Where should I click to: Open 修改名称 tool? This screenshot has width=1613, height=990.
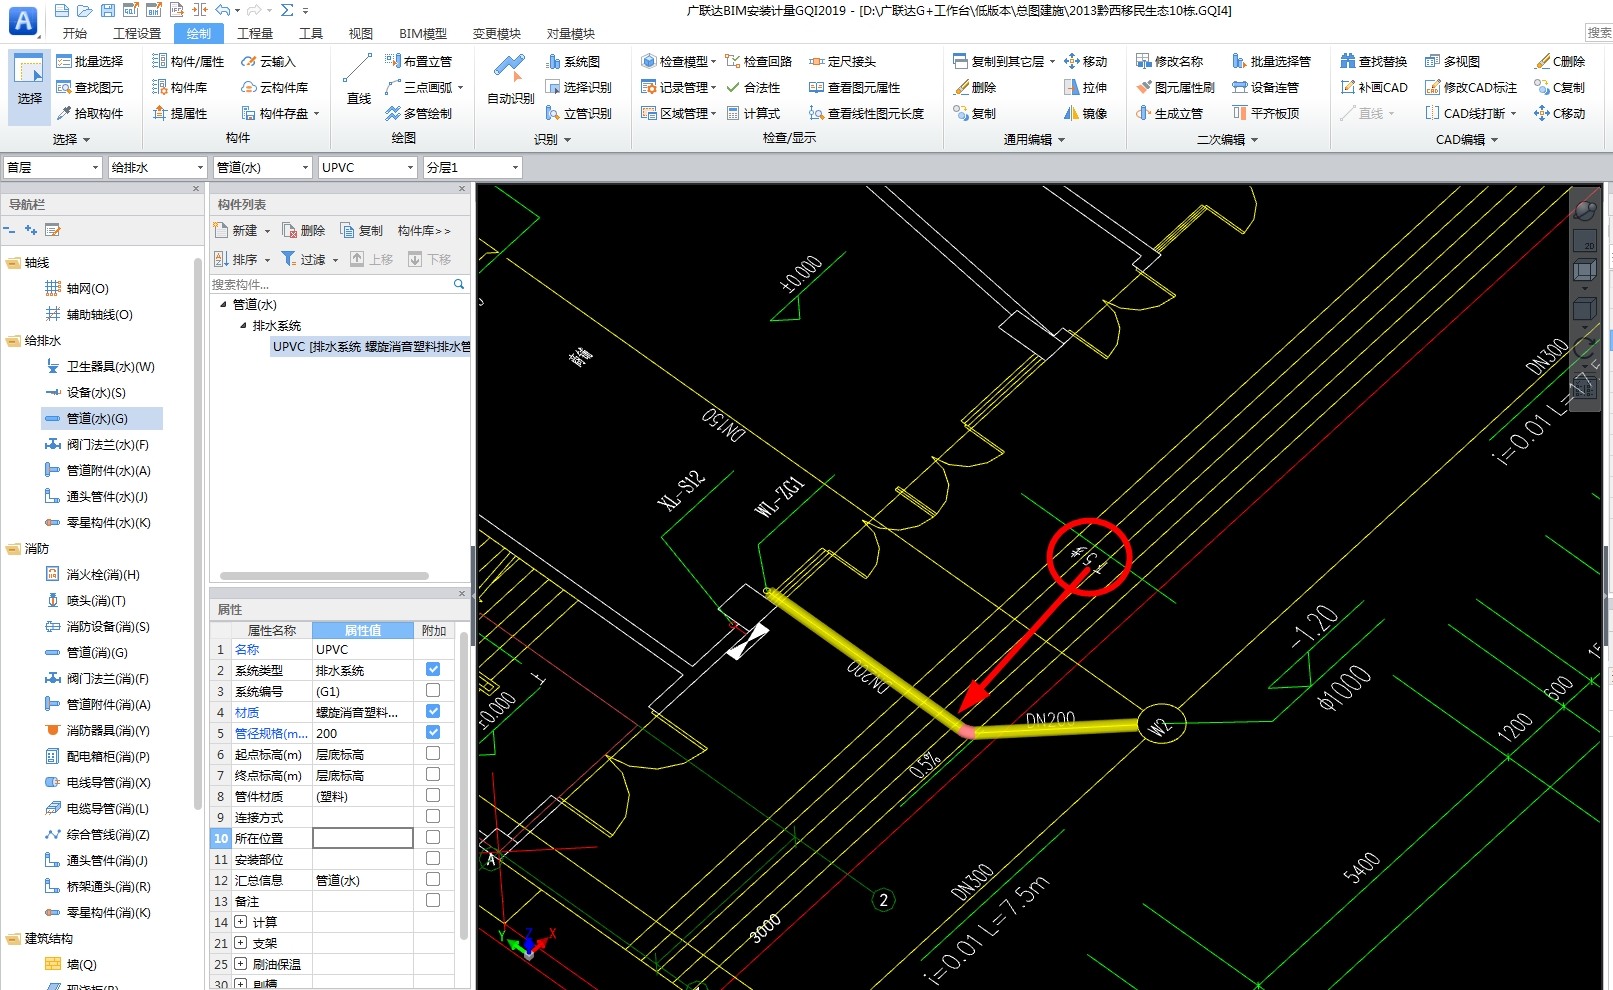coord(1170,61)
